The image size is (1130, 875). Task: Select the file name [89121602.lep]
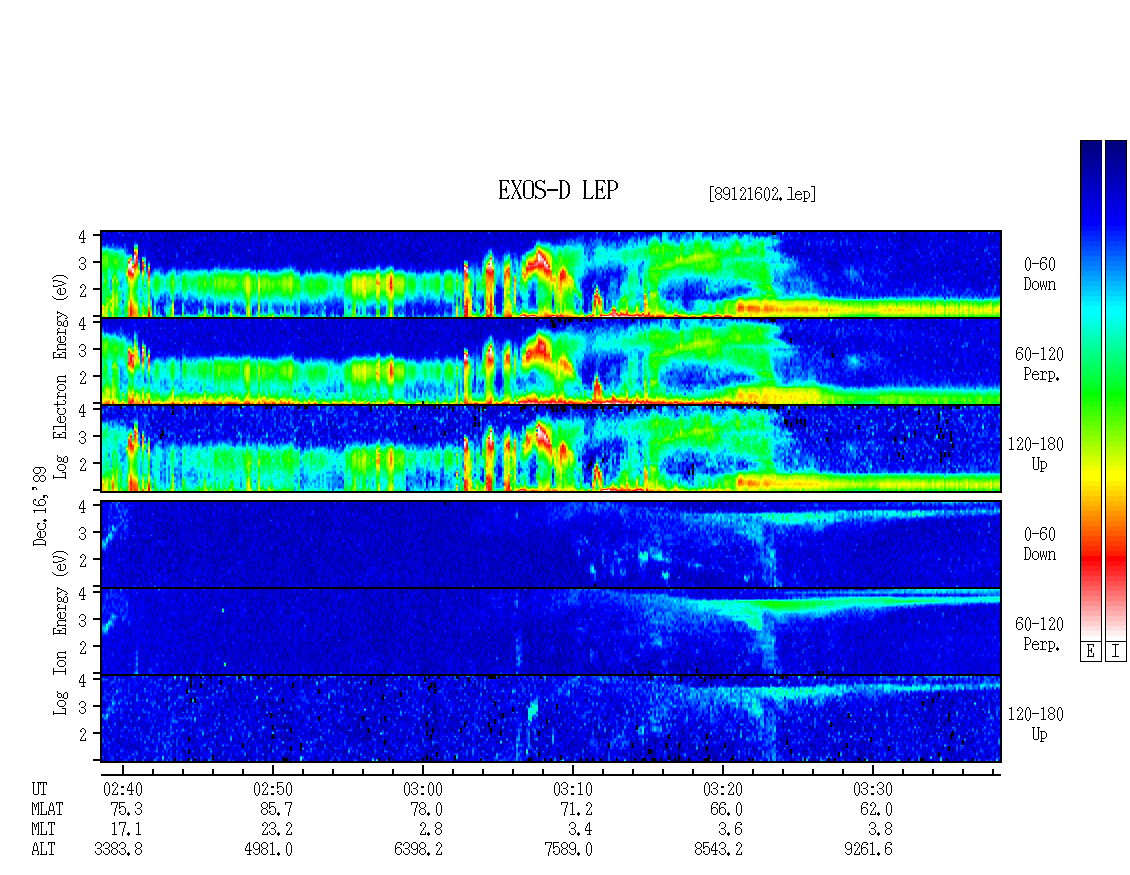(762, 194)
